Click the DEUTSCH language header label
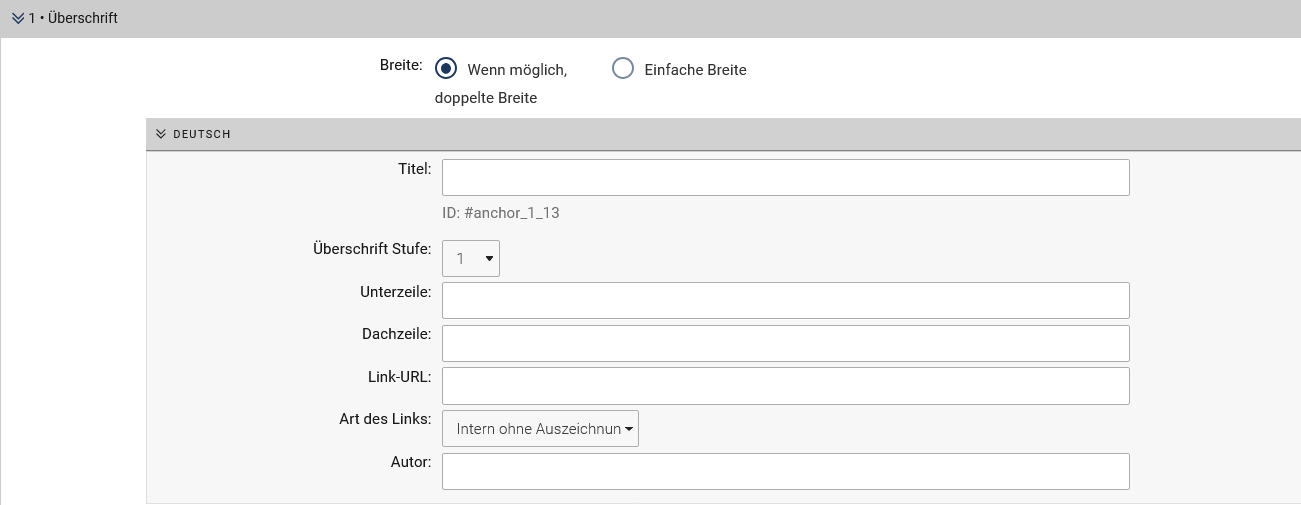 click(202, 134)
